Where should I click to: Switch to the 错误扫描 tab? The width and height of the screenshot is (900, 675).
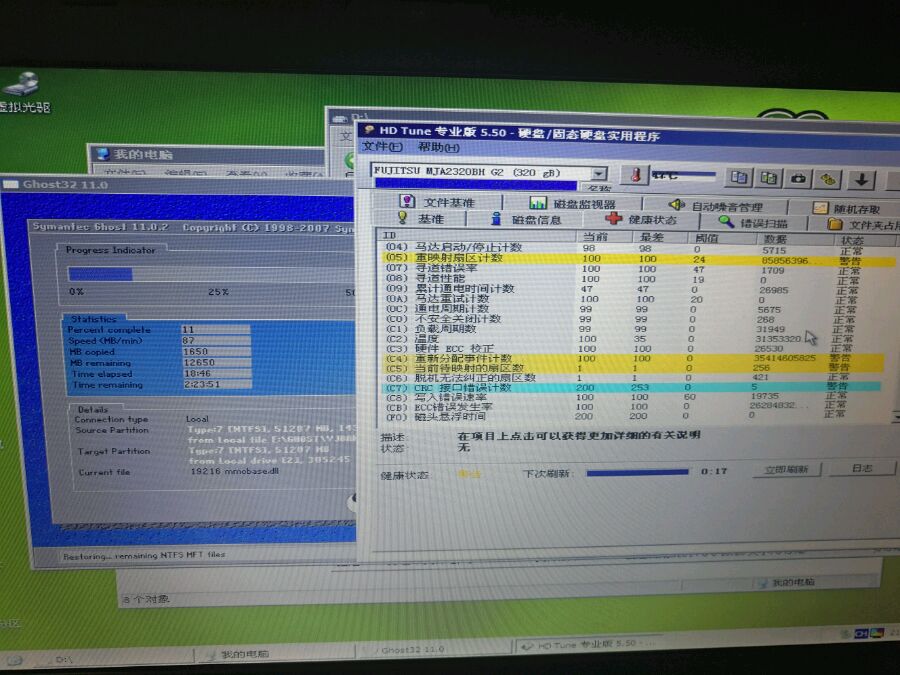[753, 223]
